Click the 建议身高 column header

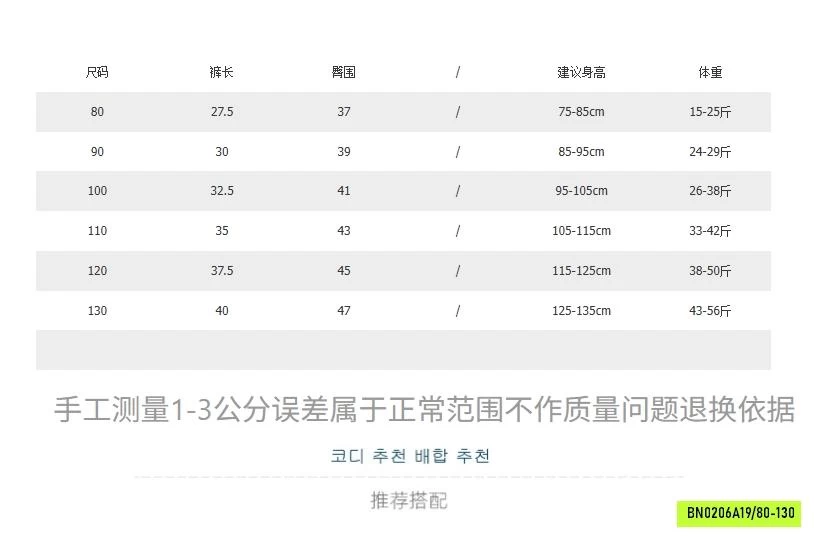coord(581,72)
